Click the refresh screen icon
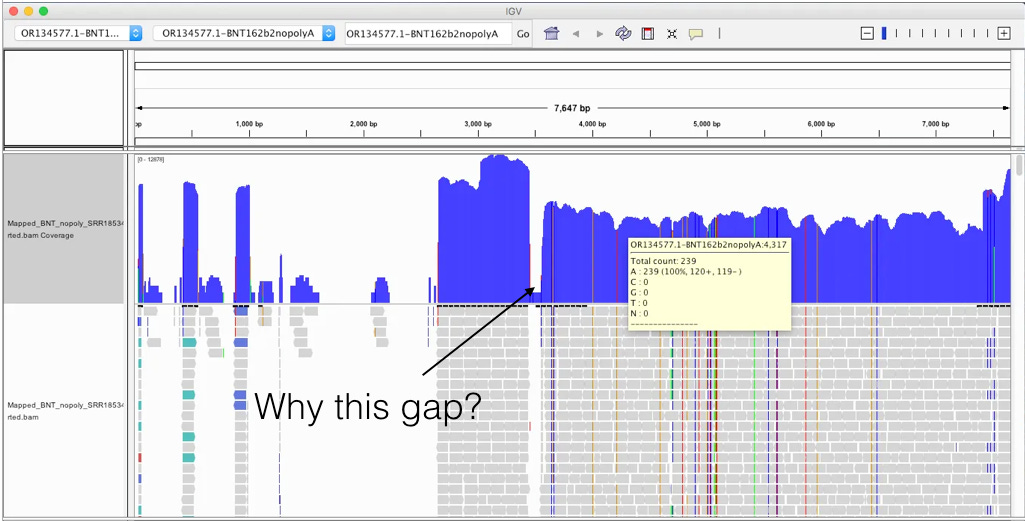The image size is (1025, 521). pos(623,33)
